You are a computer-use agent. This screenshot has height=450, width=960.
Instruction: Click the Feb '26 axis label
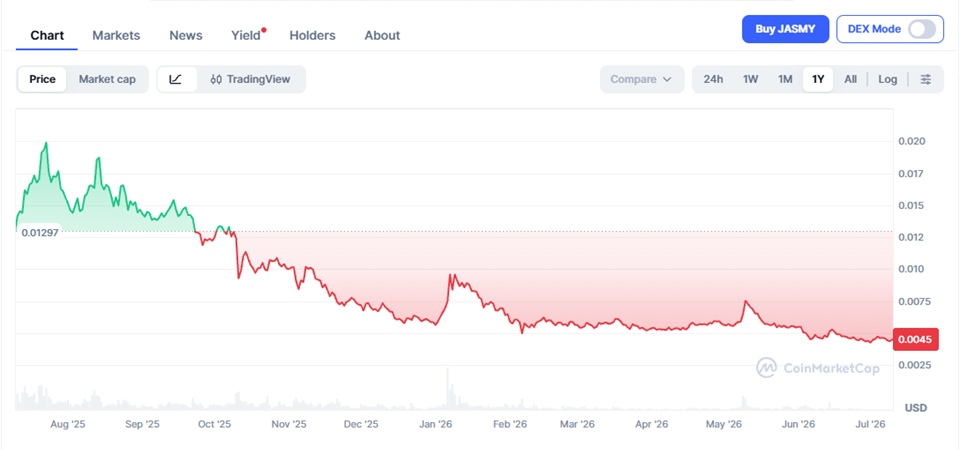511,424
